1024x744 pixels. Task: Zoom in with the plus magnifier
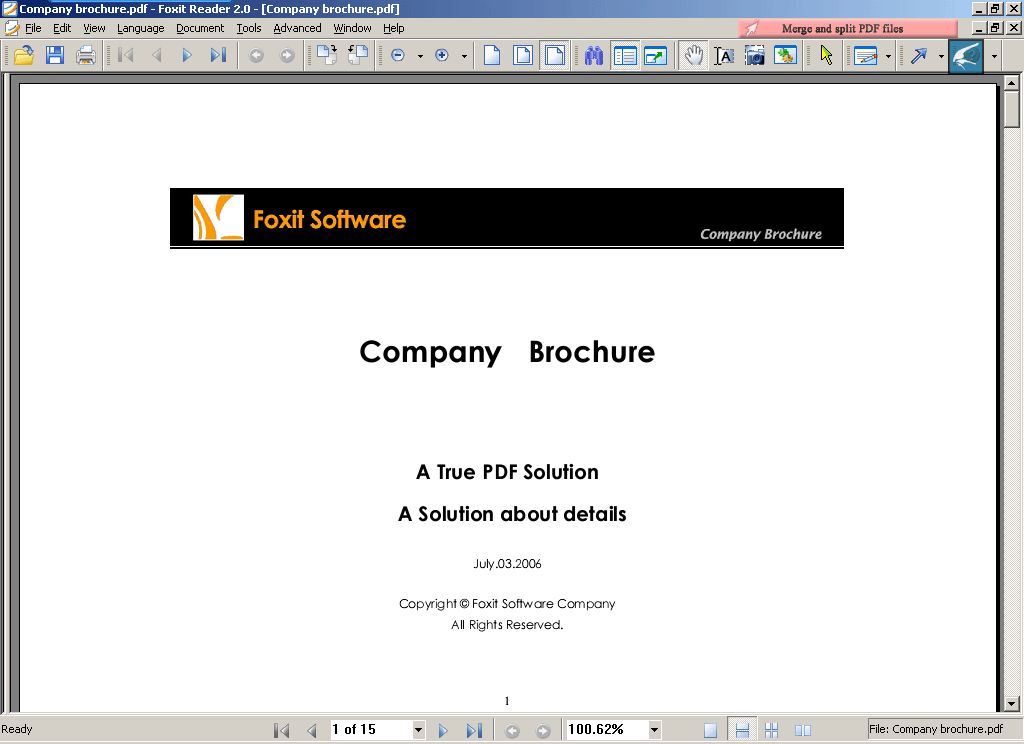coord(442,56)
